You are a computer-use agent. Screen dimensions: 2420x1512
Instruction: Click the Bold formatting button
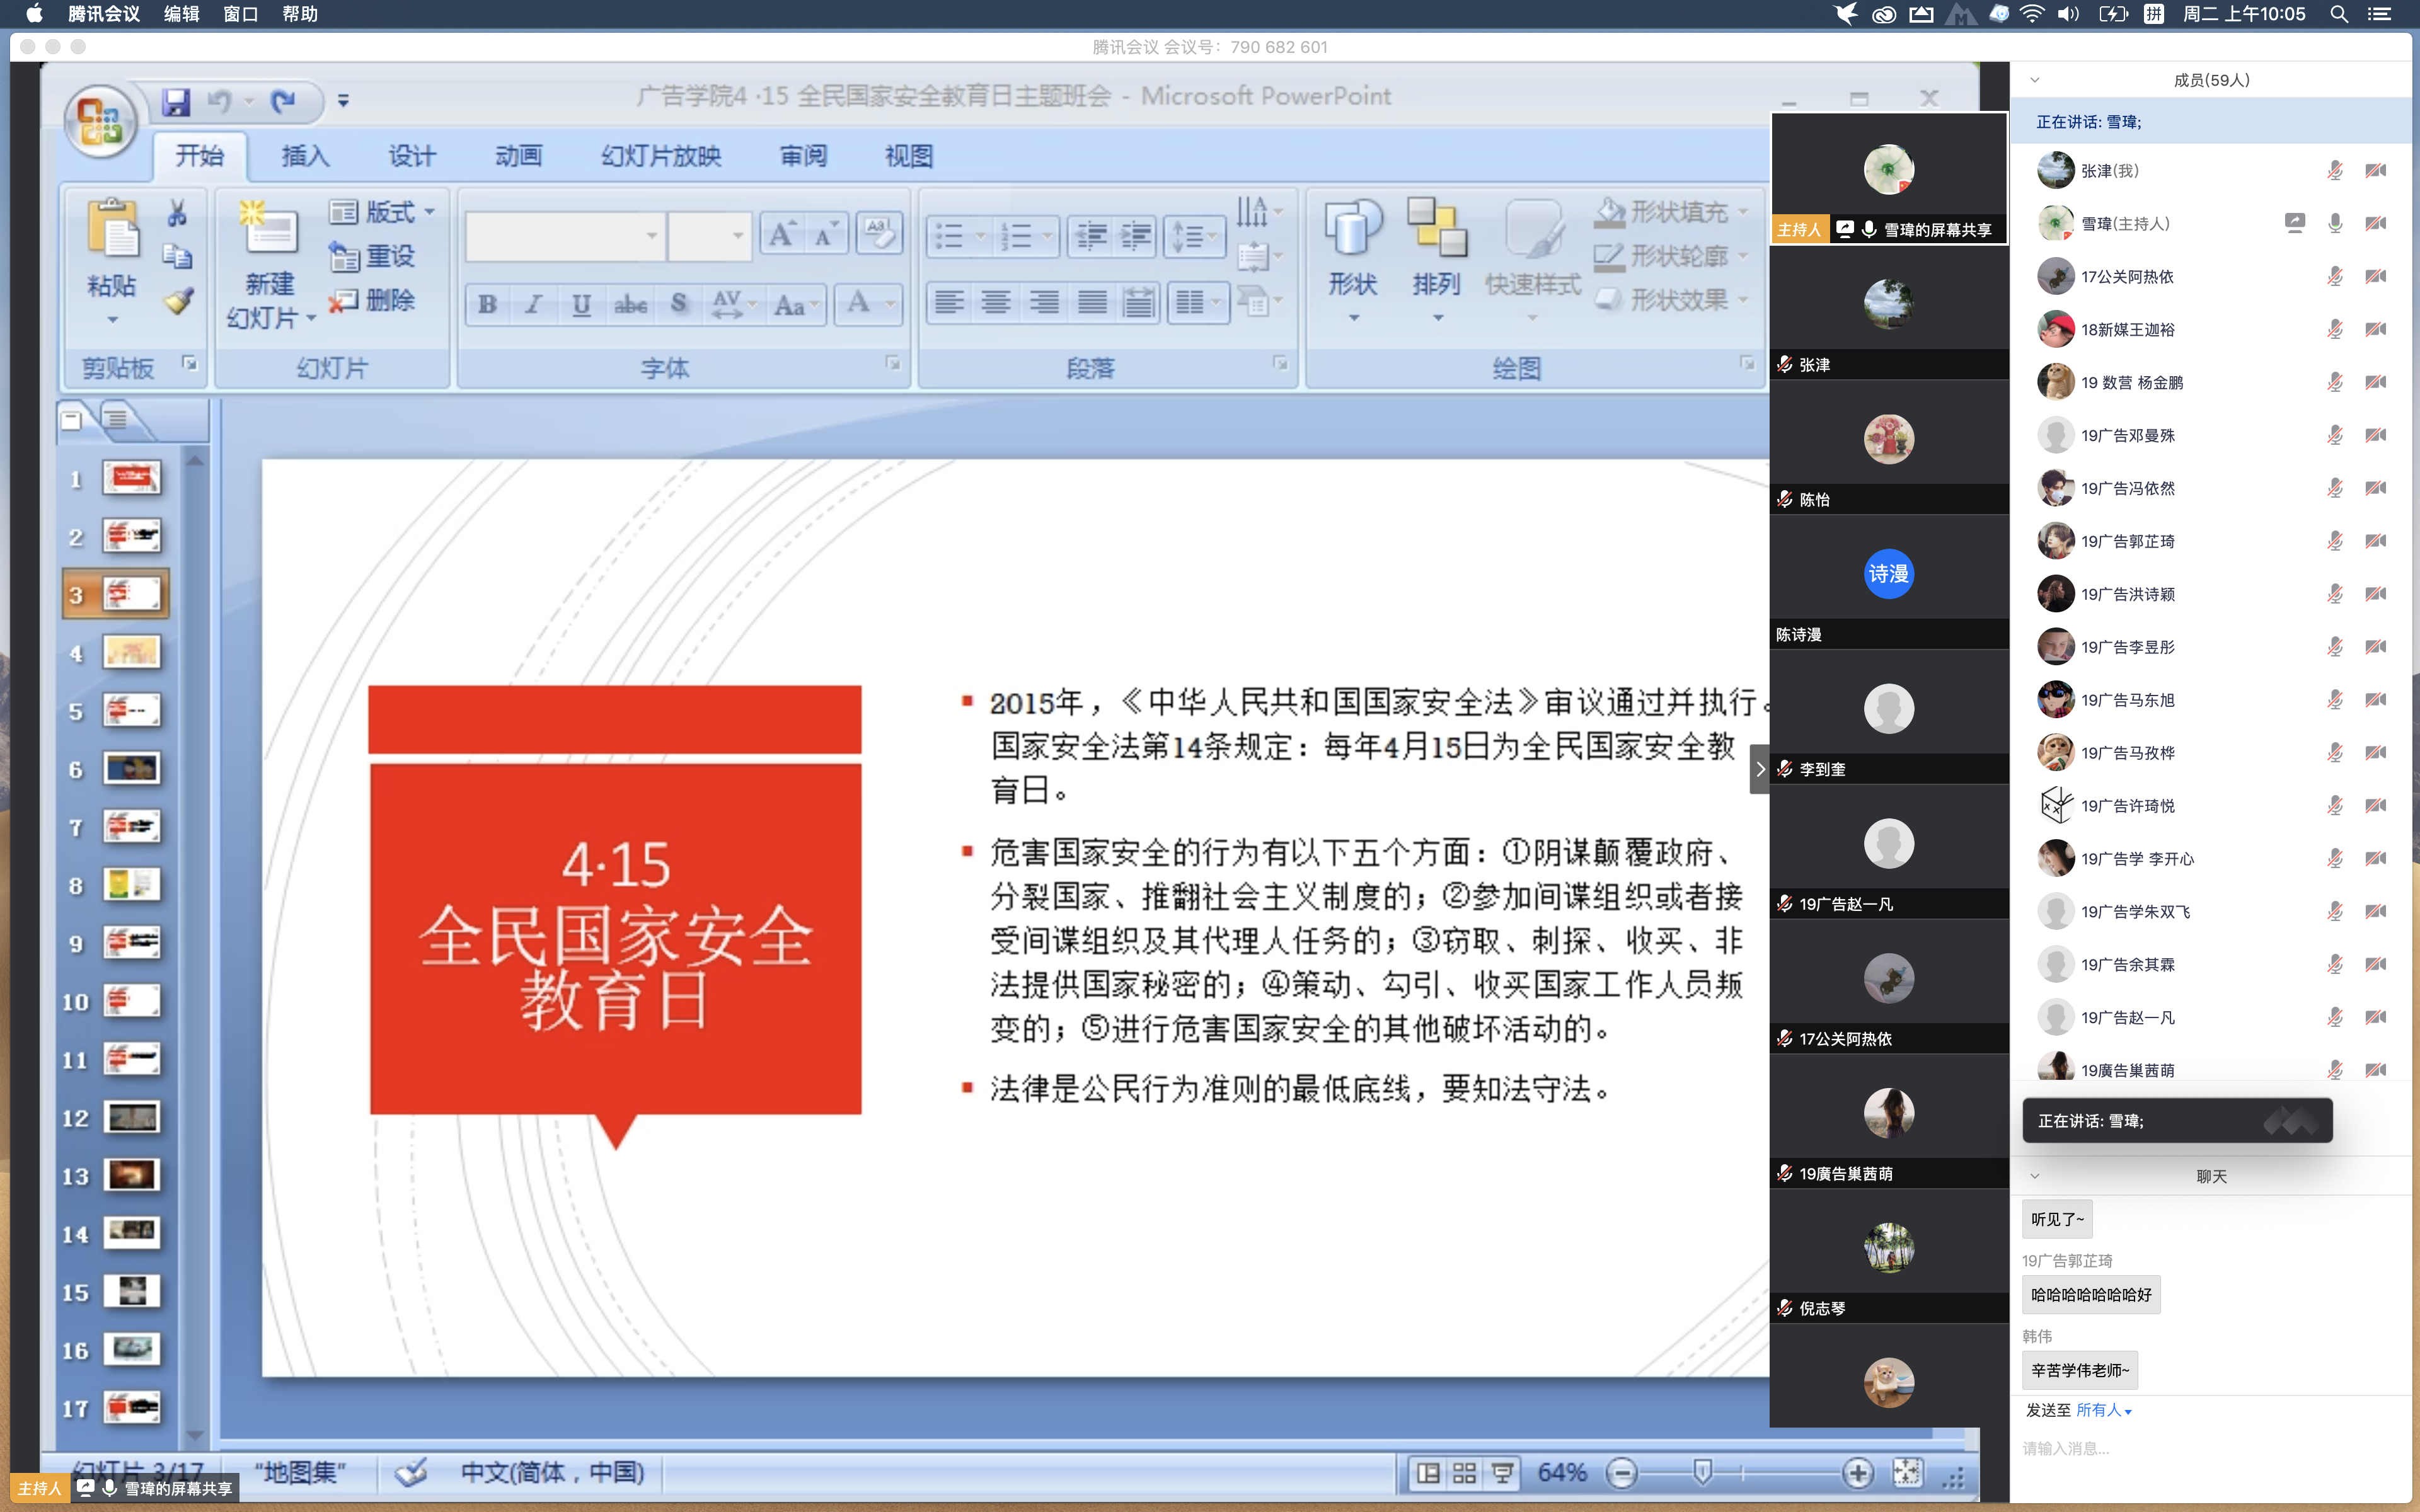tap(488, 304)
